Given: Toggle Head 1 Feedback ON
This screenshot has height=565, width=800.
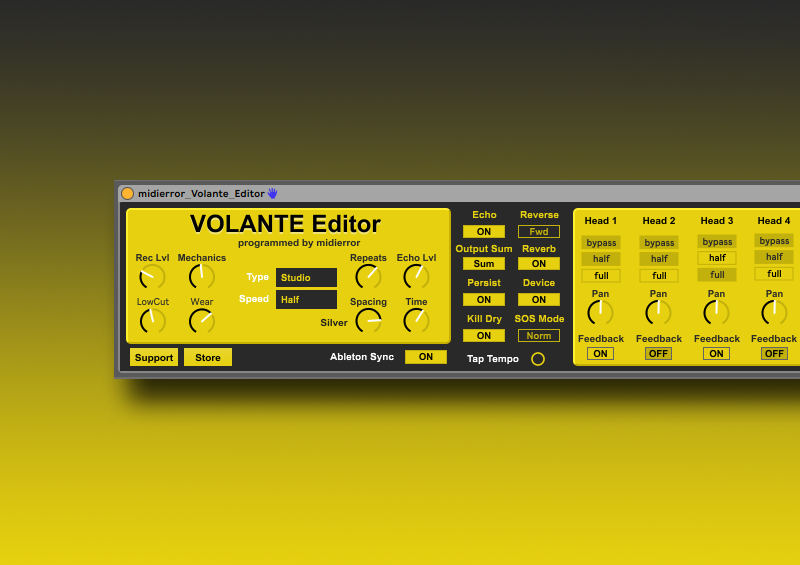Looking at the screenshot, I should [600, 353].
